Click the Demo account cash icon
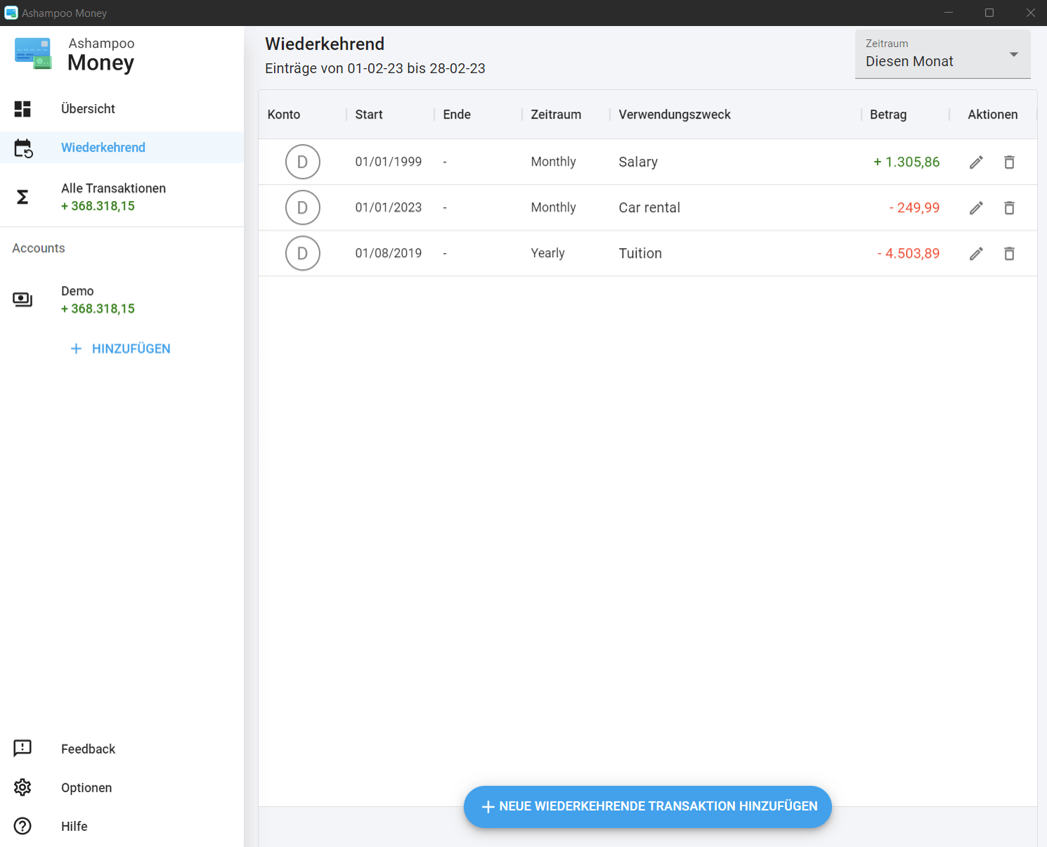1047x847 pixels. pyautogui.click(x=23, y=299)
